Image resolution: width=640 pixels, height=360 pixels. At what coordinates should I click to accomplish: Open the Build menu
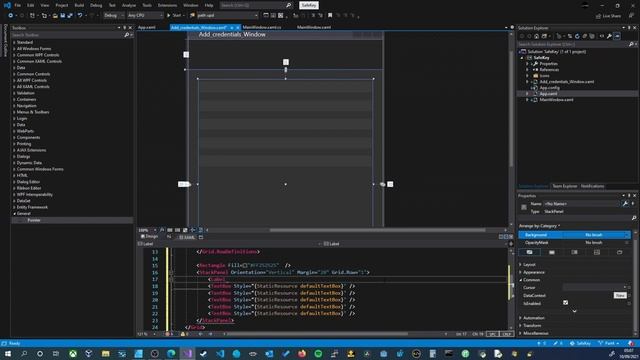[x=79, y=5]
